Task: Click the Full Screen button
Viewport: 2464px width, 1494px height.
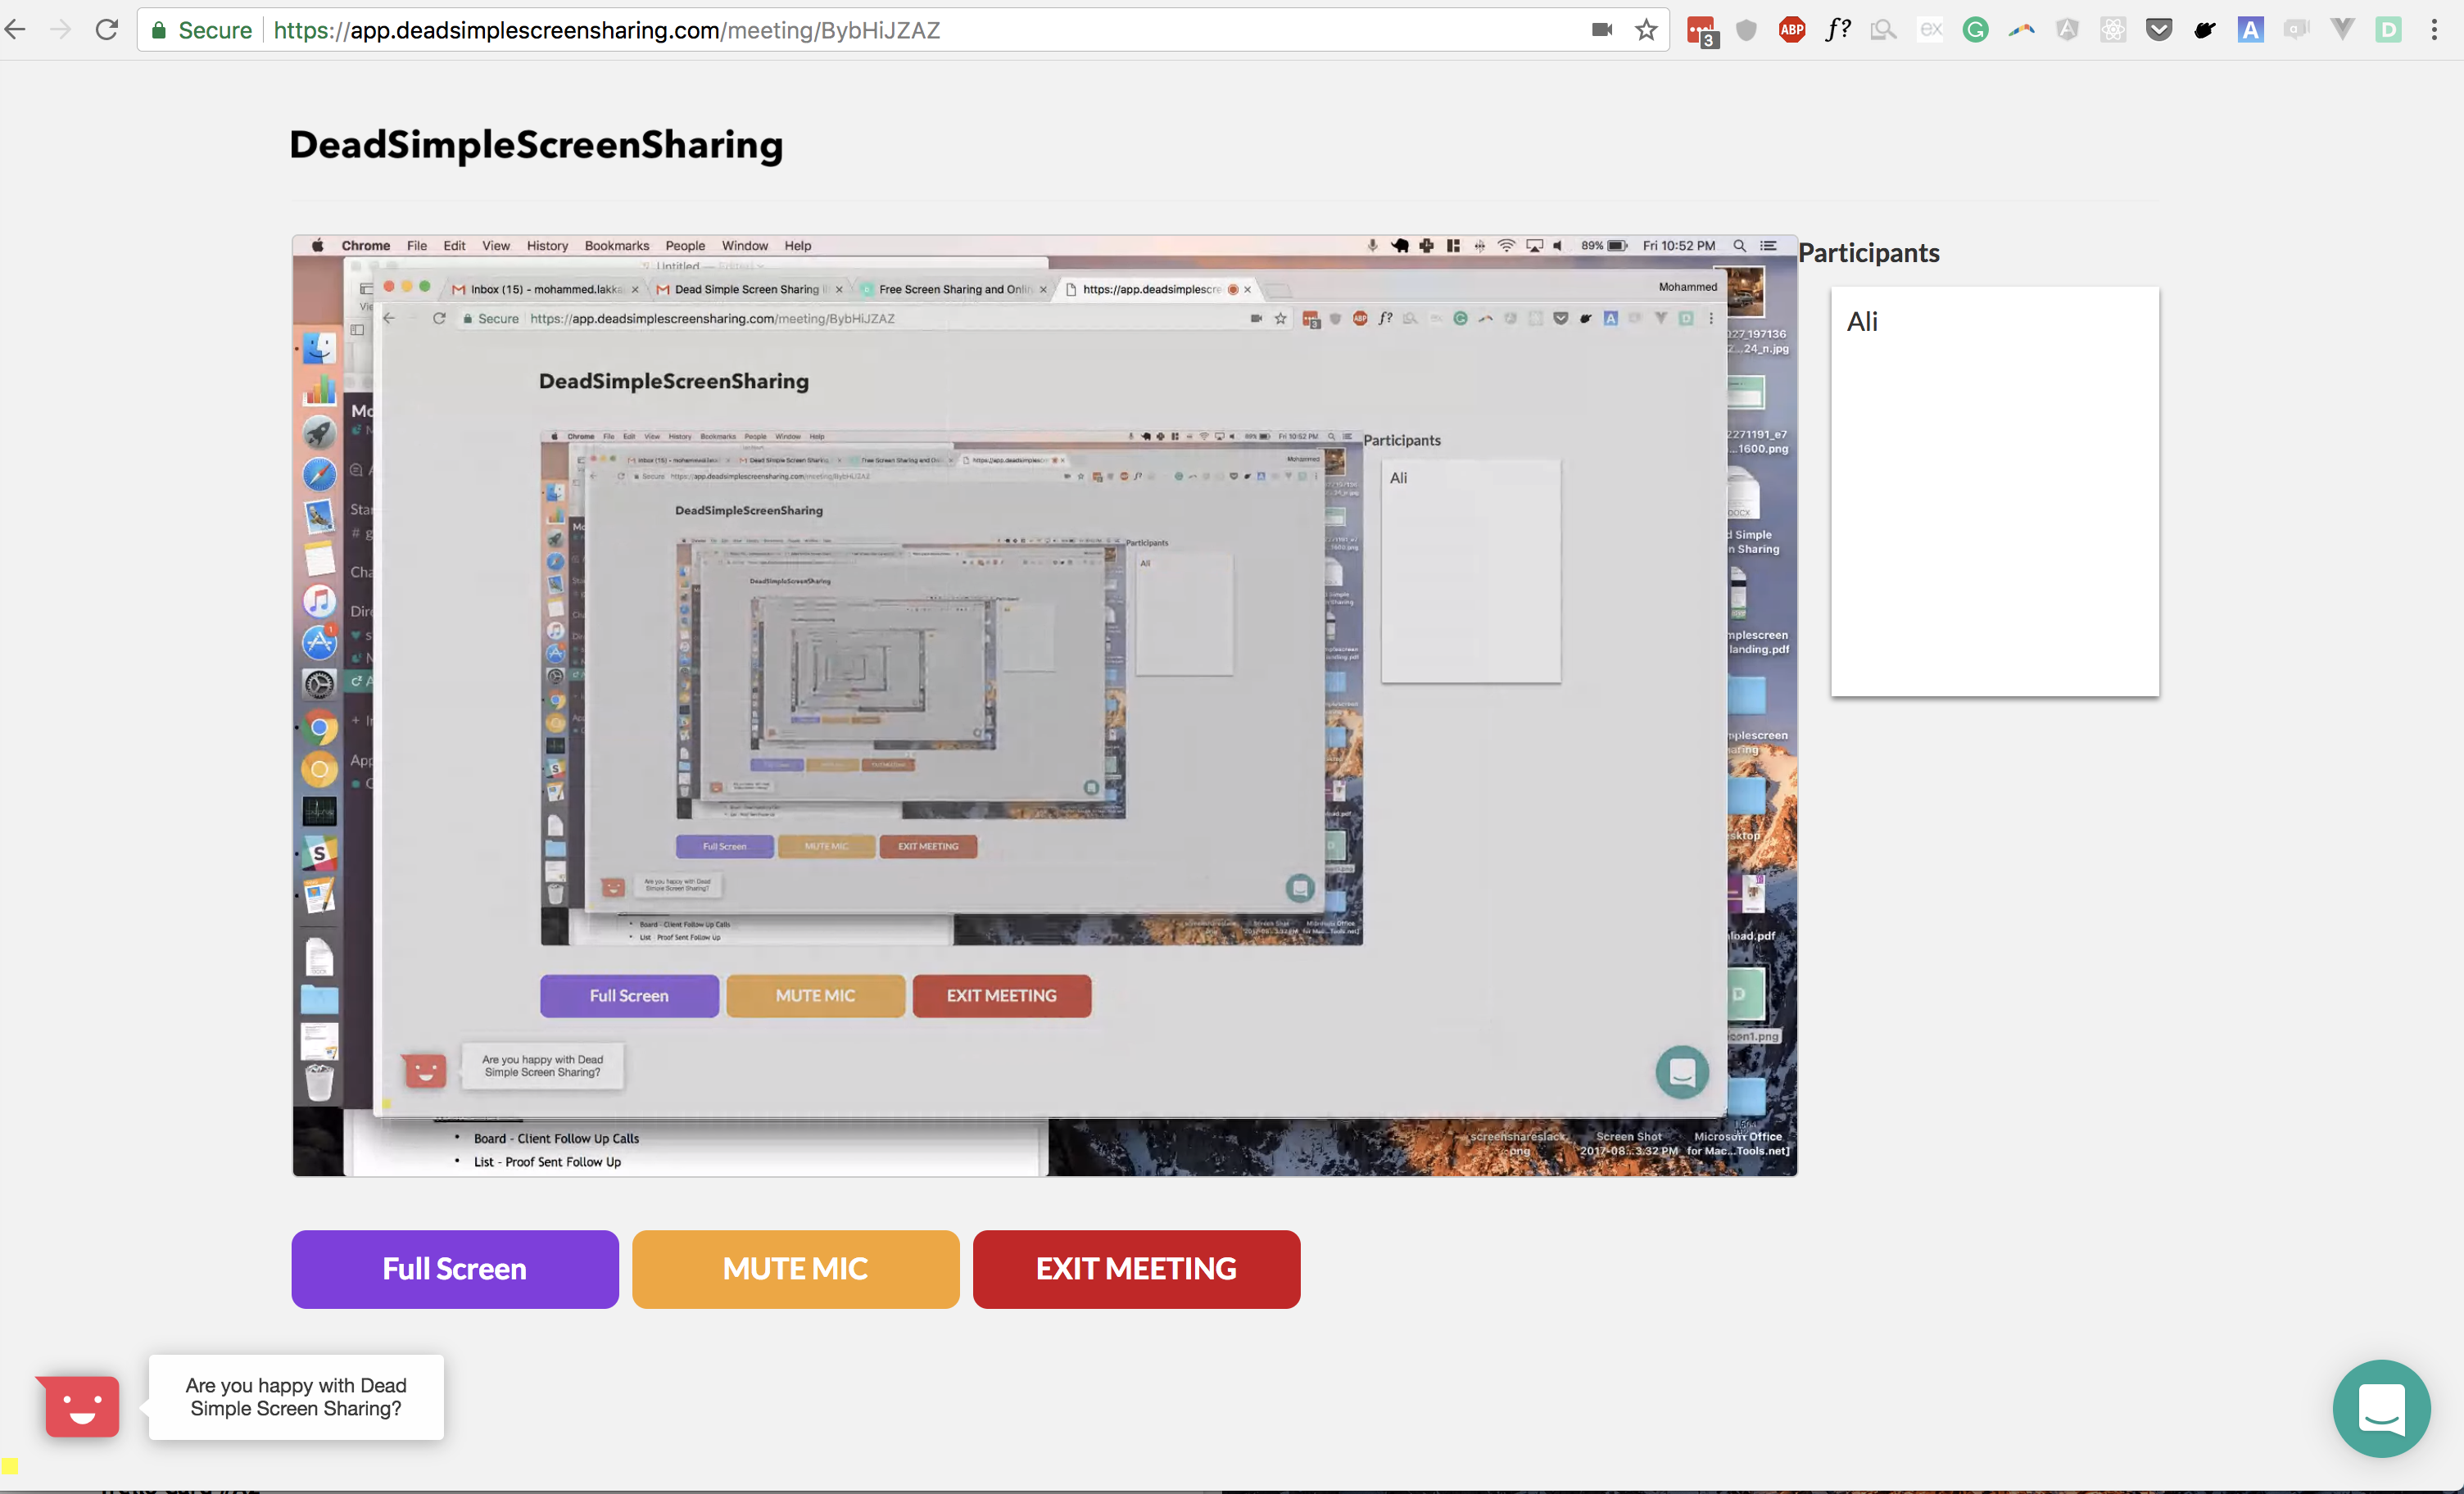Action: point(454,1269)
